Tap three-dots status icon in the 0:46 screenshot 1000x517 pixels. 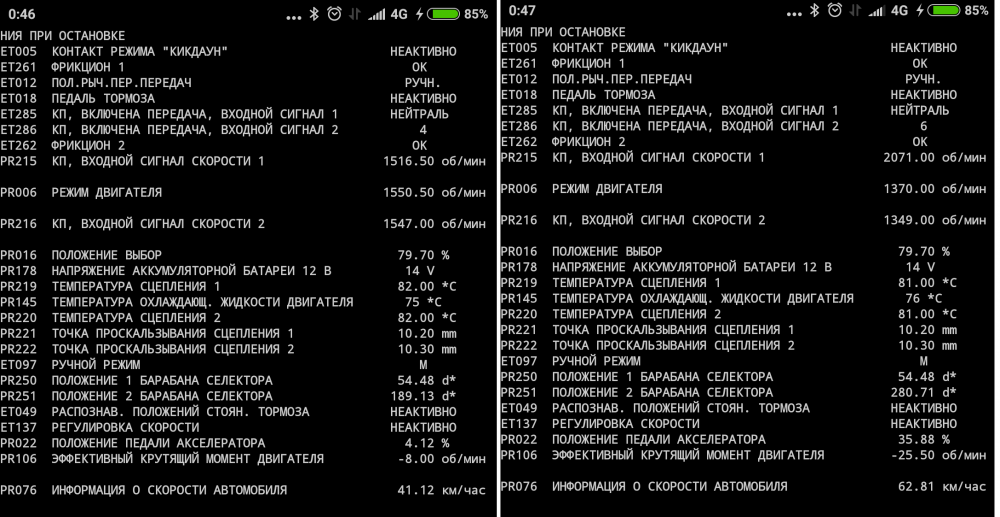pos(293,18)
